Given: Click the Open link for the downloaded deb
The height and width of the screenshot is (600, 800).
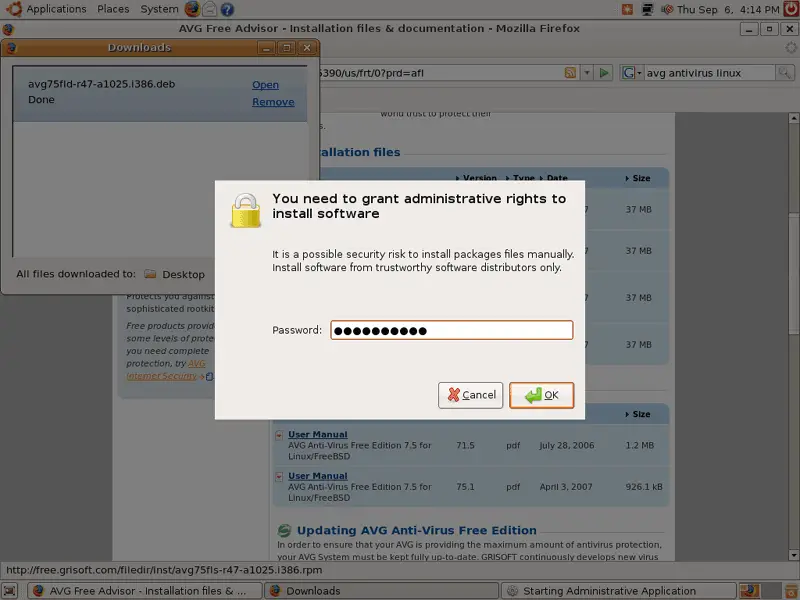Looking at the screenshot, I should (265, 85).
